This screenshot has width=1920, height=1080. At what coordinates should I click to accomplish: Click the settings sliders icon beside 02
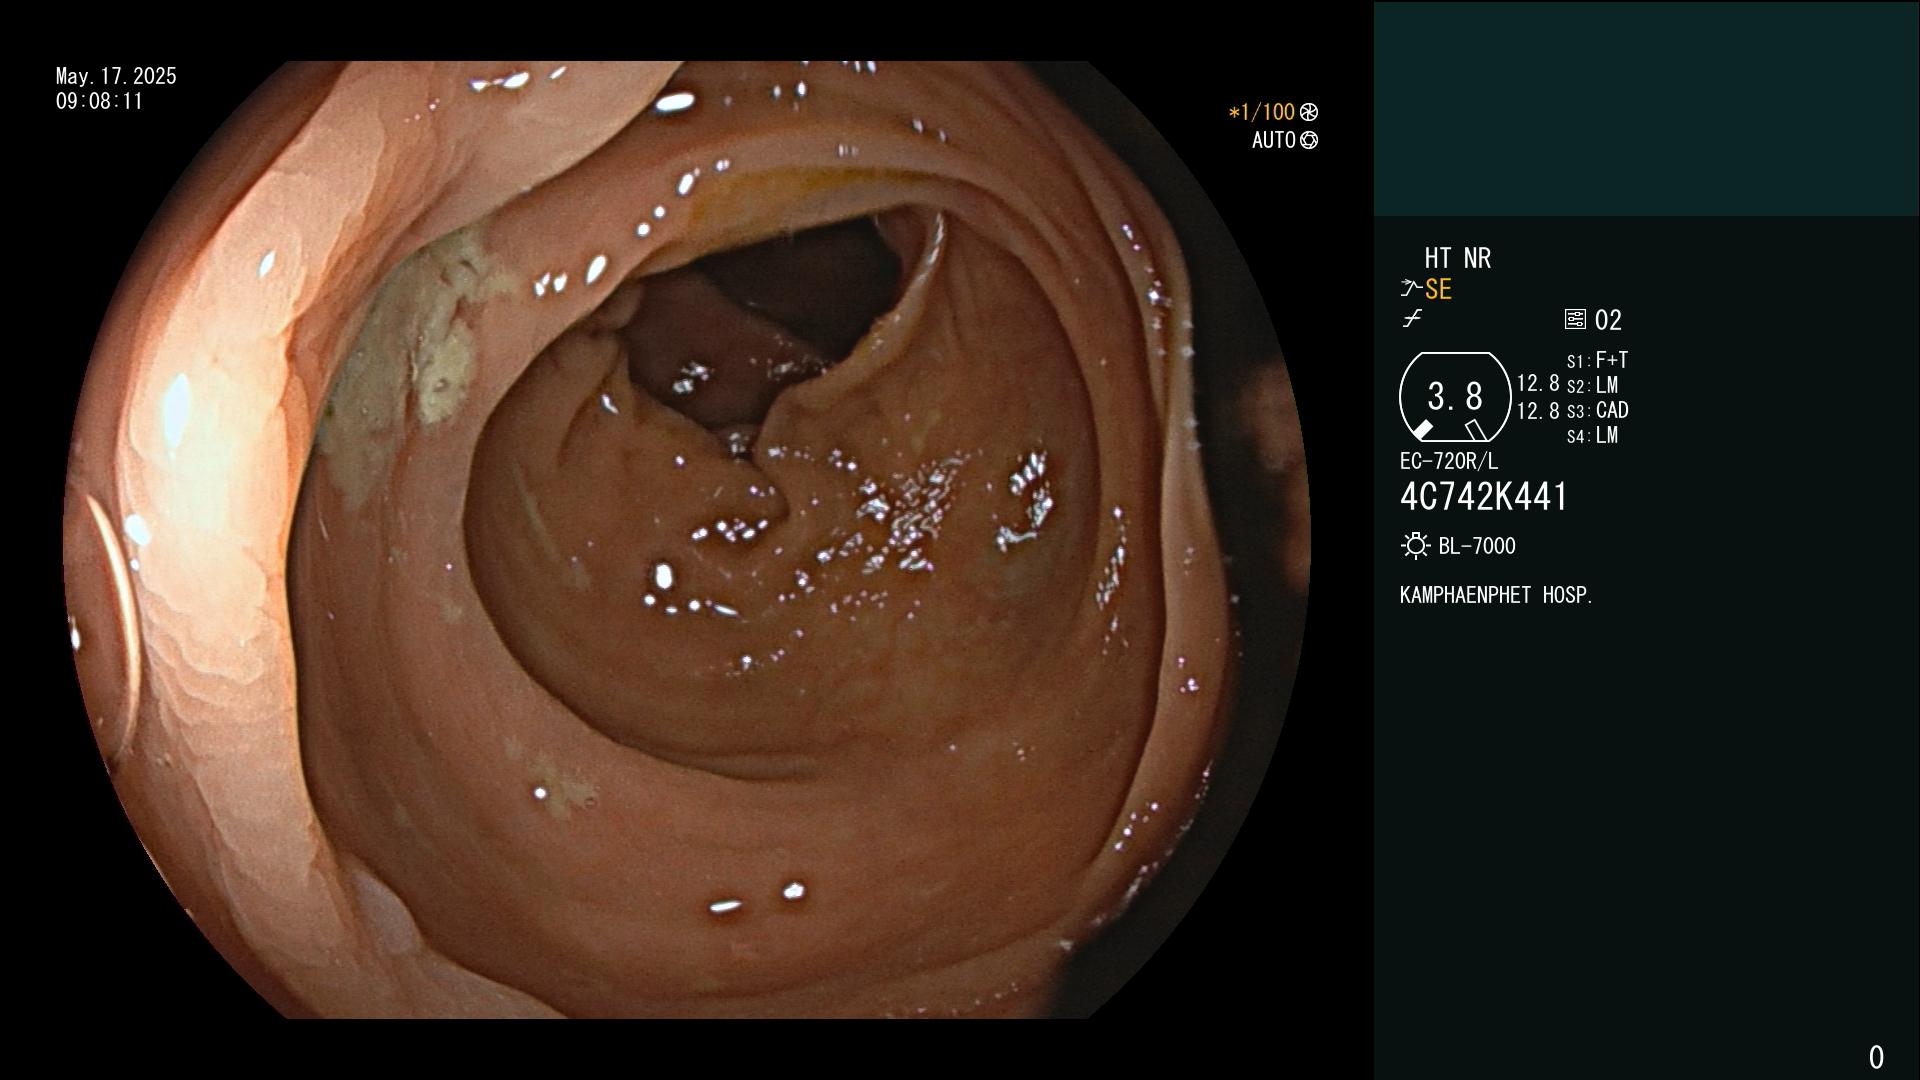point(1575,319)
